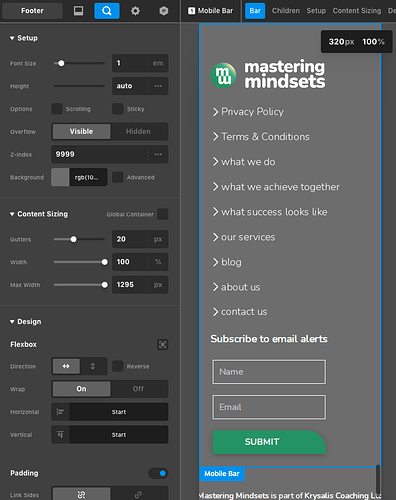Click the unlinked padding sides icon
This screenshot has width=396, height=500.
(139, 495)
